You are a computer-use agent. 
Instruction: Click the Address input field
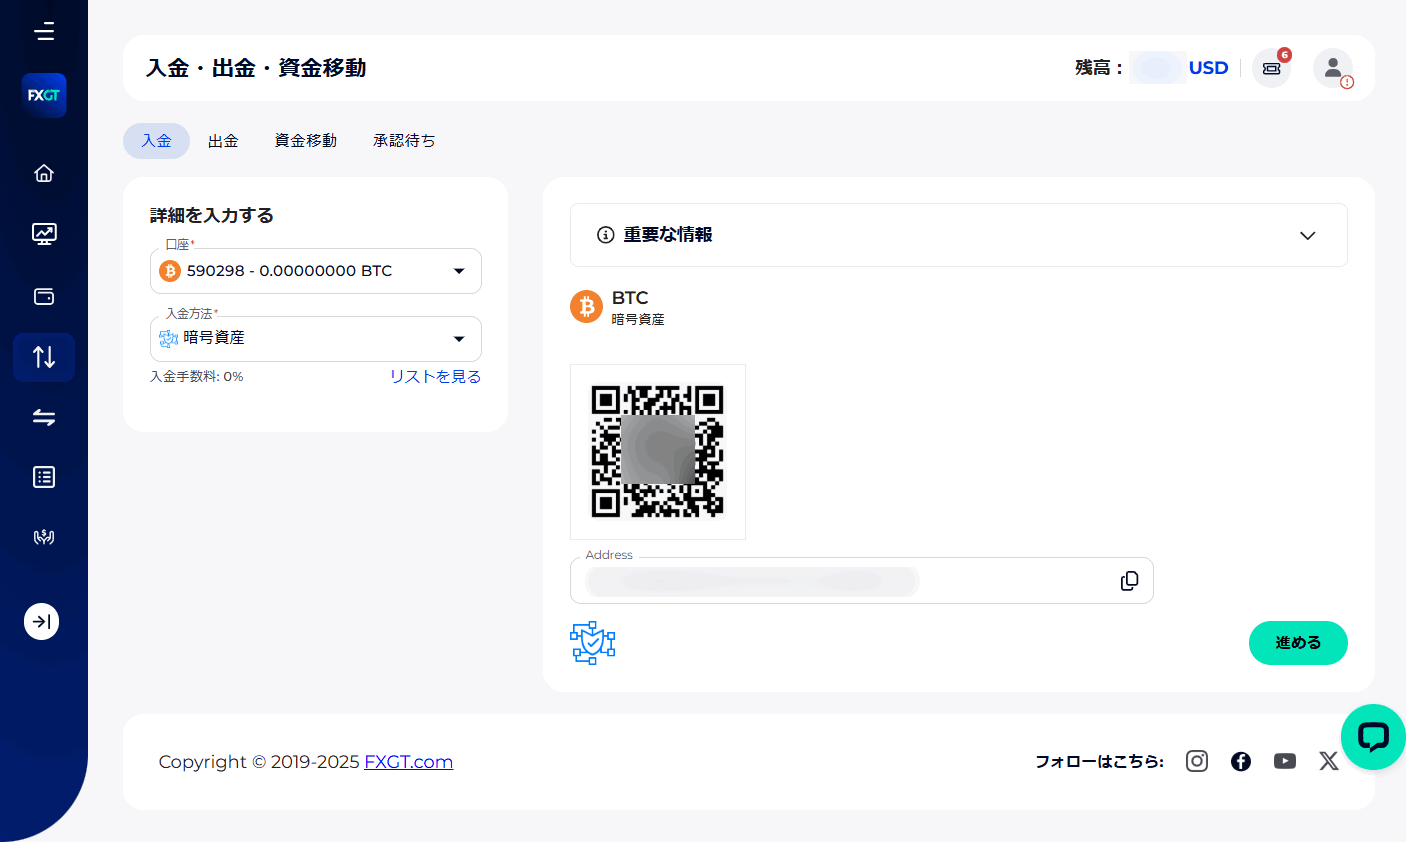click(x=862, y=581)
